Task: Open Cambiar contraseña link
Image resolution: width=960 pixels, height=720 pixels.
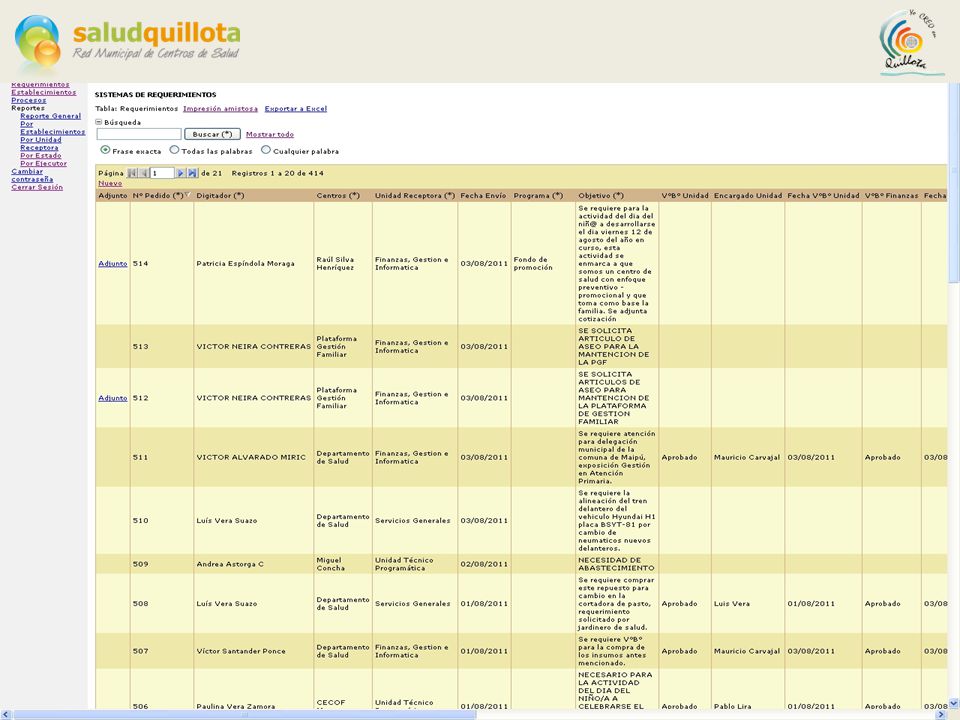Action: [x=32, y=176]
